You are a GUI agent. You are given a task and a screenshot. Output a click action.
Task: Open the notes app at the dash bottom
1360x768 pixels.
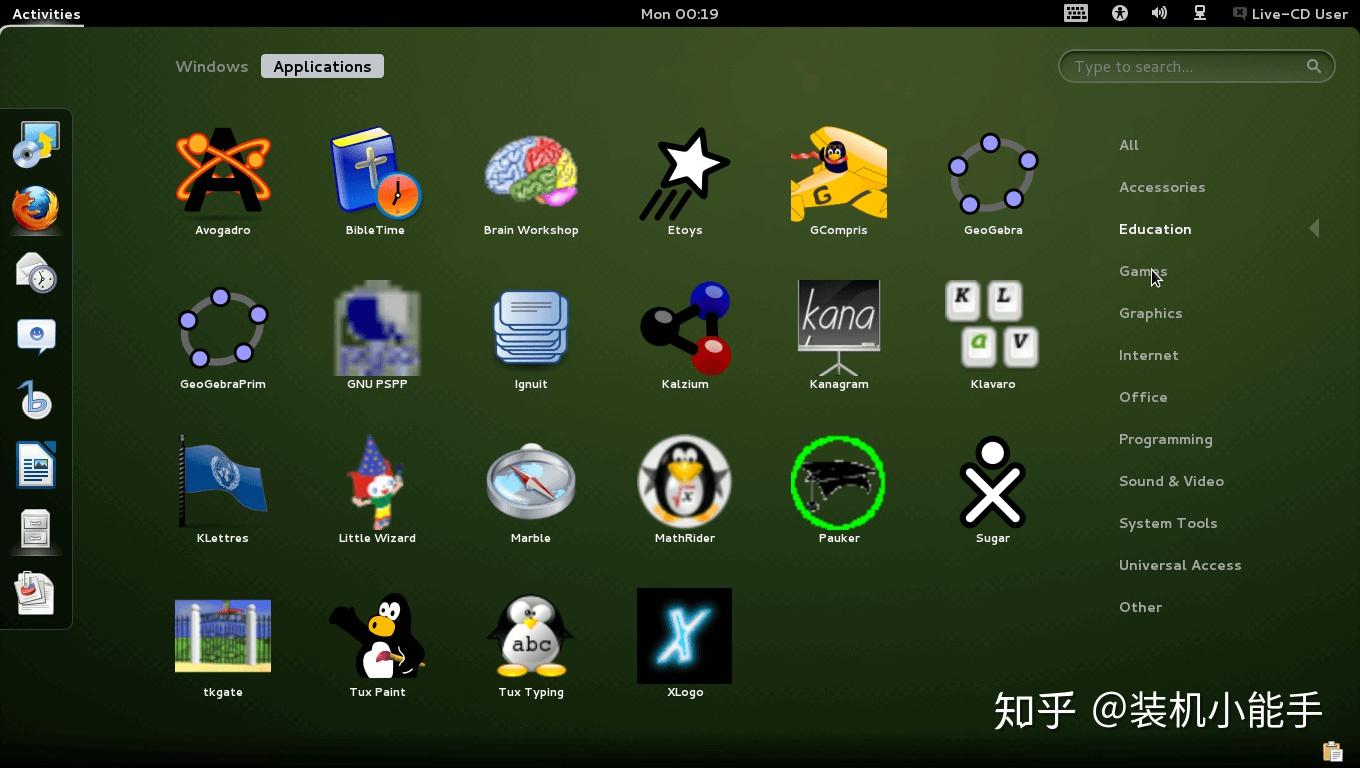[36, 594]
